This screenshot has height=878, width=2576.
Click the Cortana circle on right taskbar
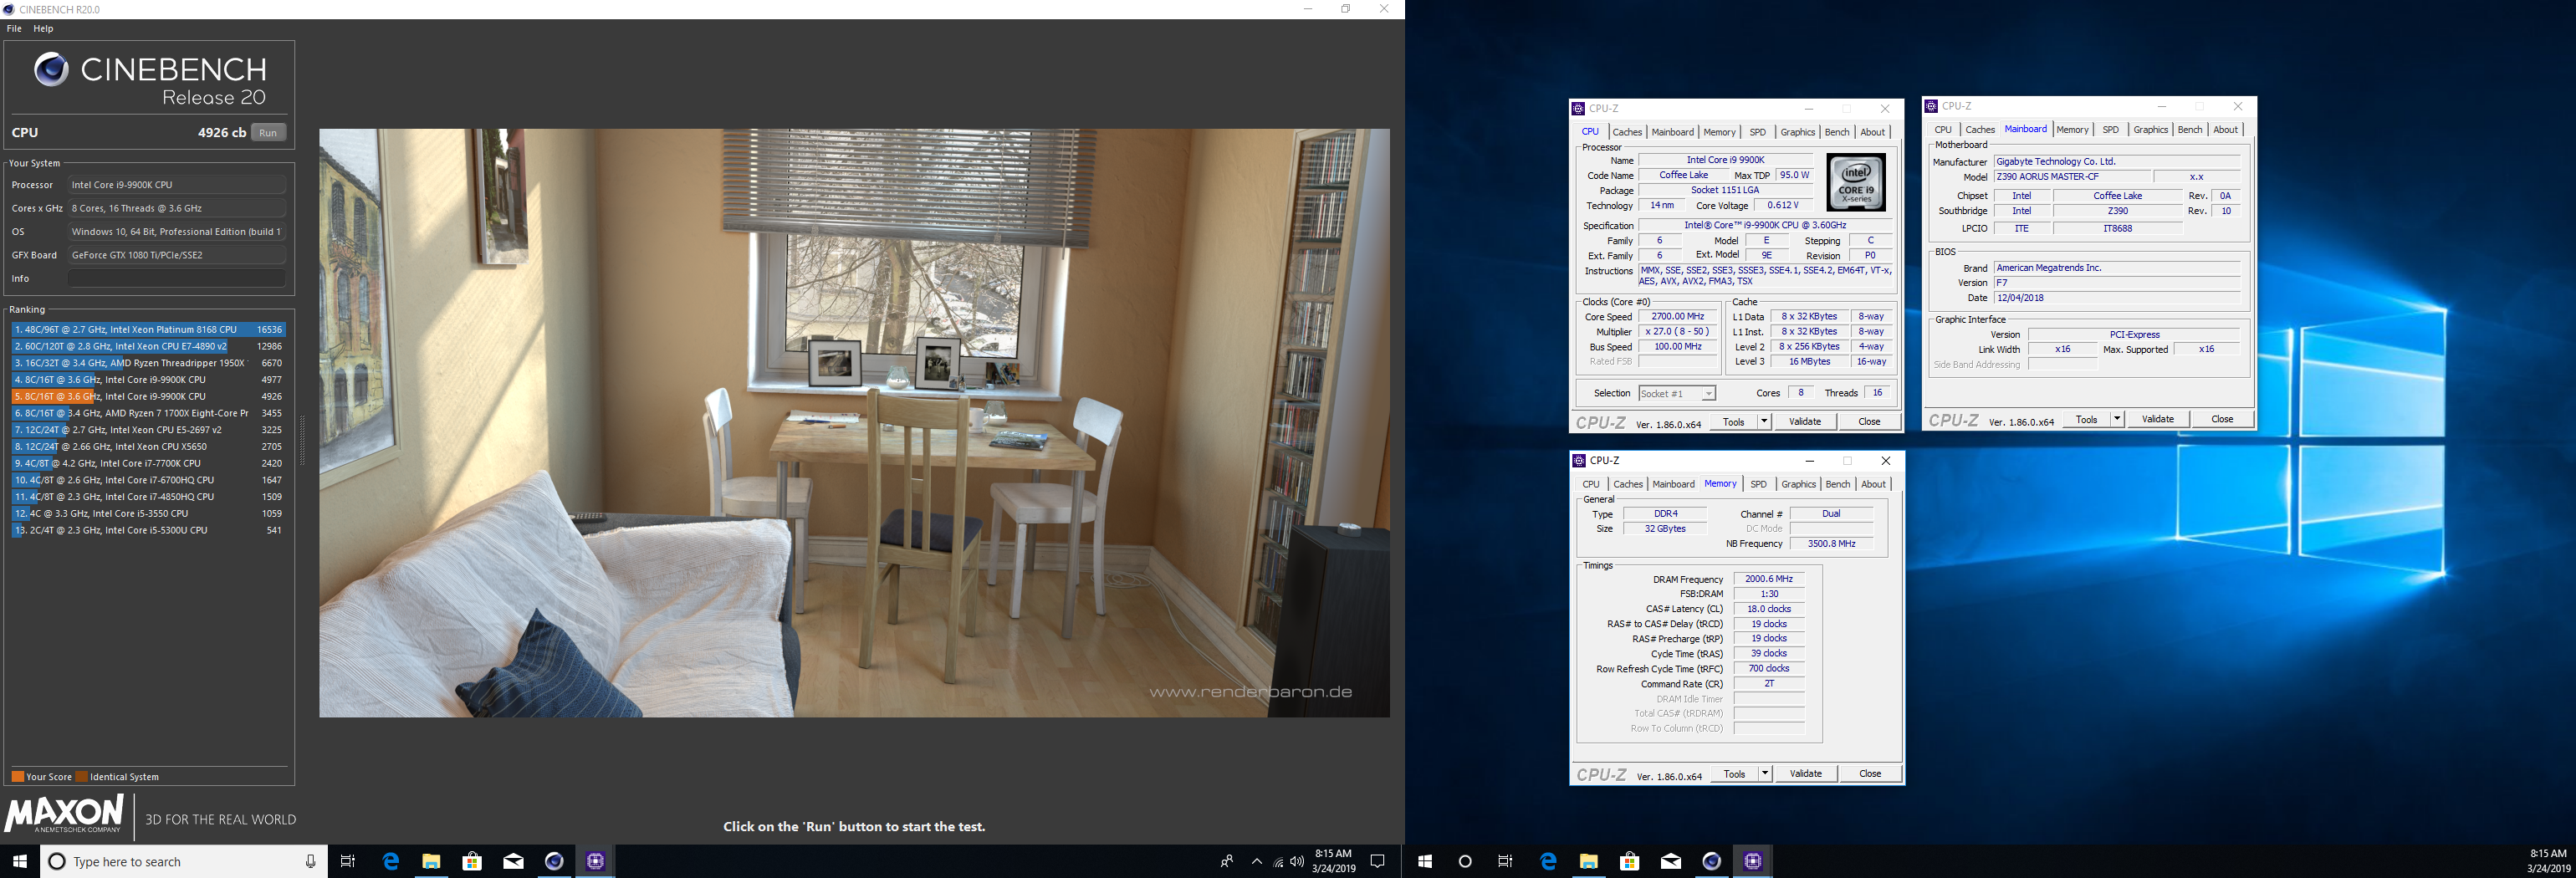1465,861
